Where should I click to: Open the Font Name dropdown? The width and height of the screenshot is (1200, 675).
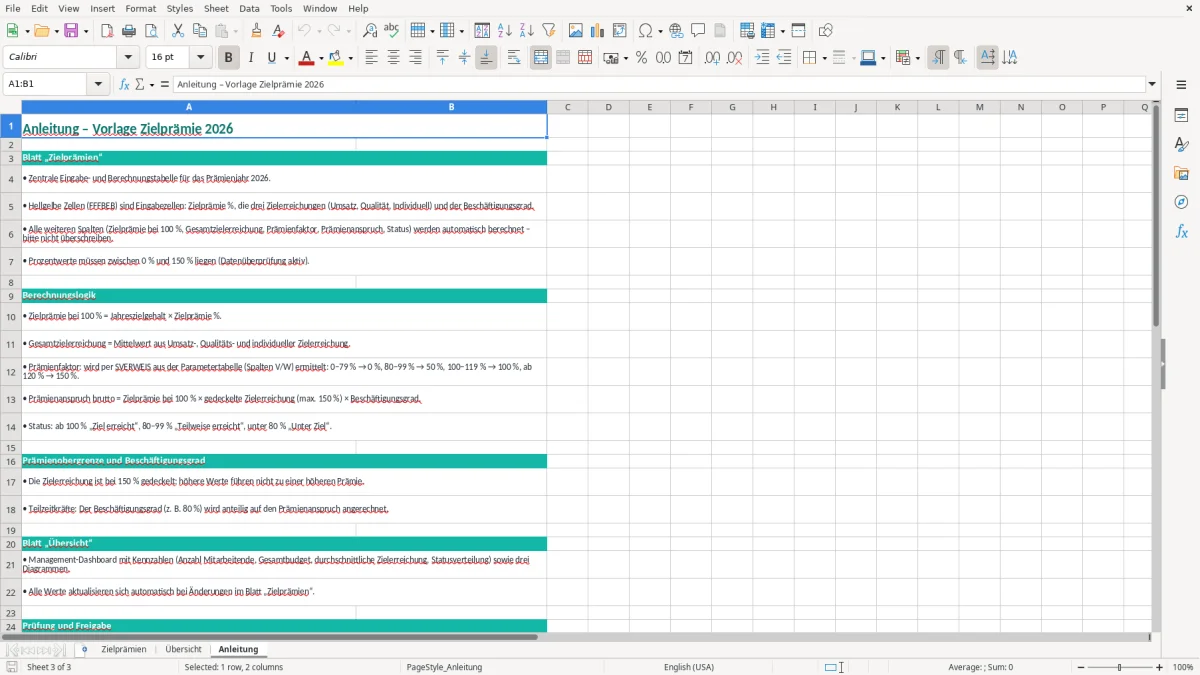pos(127,58)
